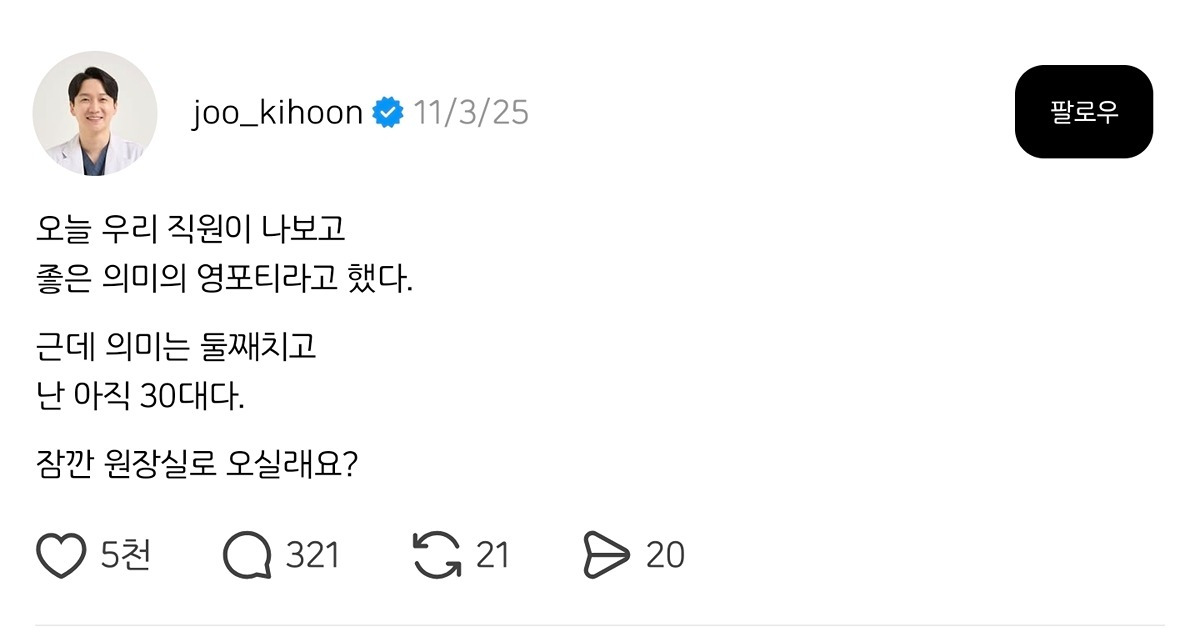Click the divider line below the post
This screenshot has height=632, width=1200.
600,625
